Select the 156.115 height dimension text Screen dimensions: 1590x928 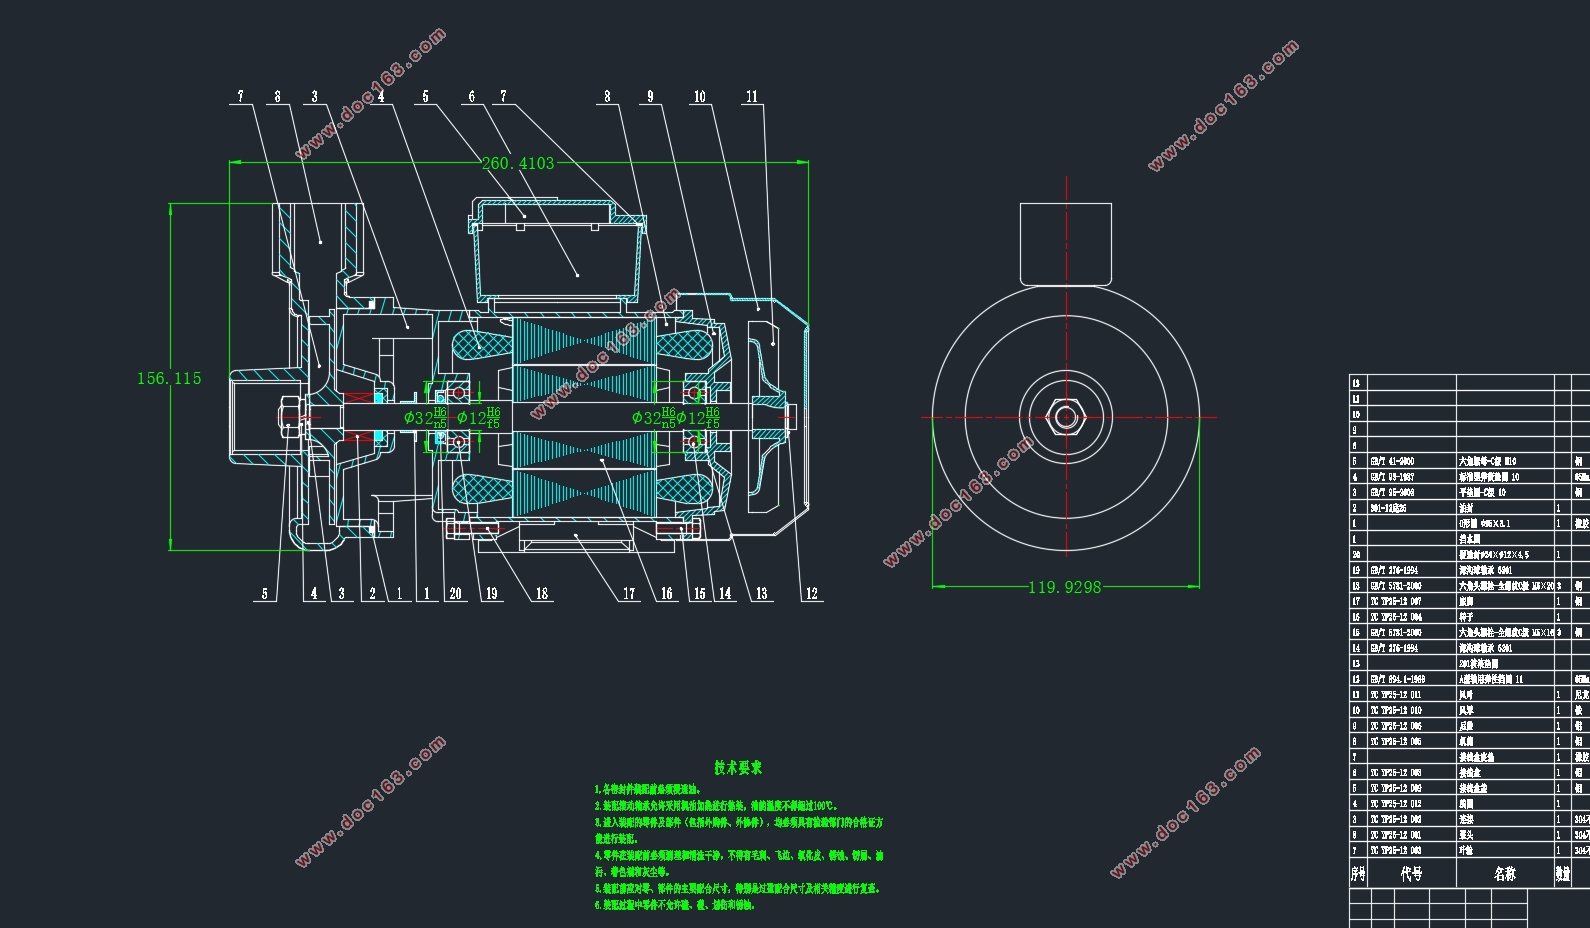[x=169, y=378]
